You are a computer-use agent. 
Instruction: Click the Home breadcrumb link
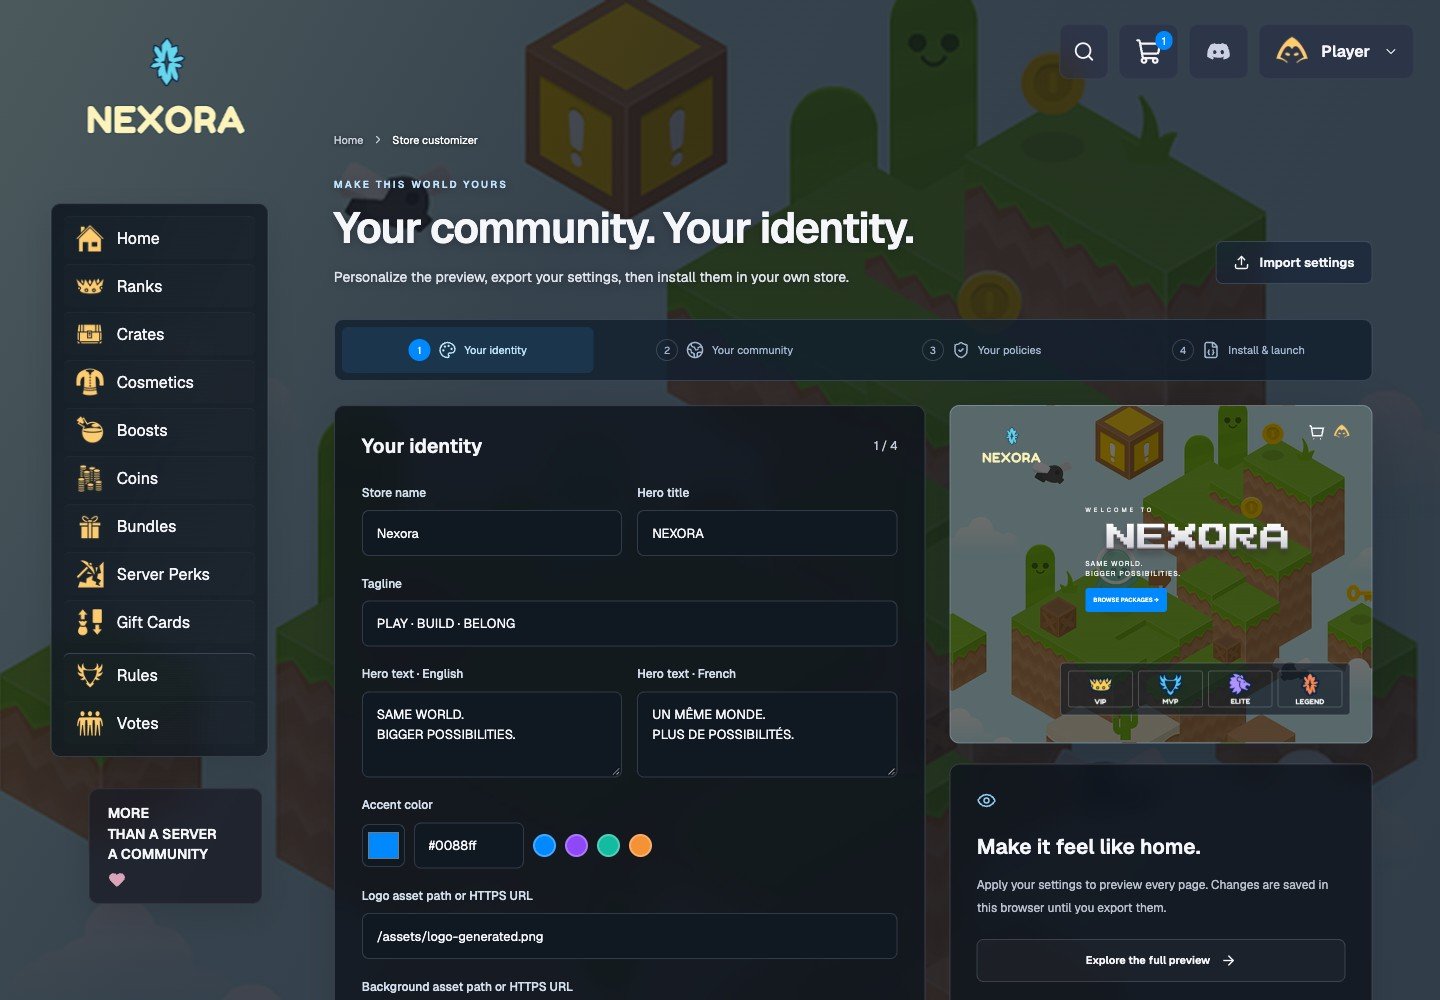pyautogui.click(x=348, y=140)
